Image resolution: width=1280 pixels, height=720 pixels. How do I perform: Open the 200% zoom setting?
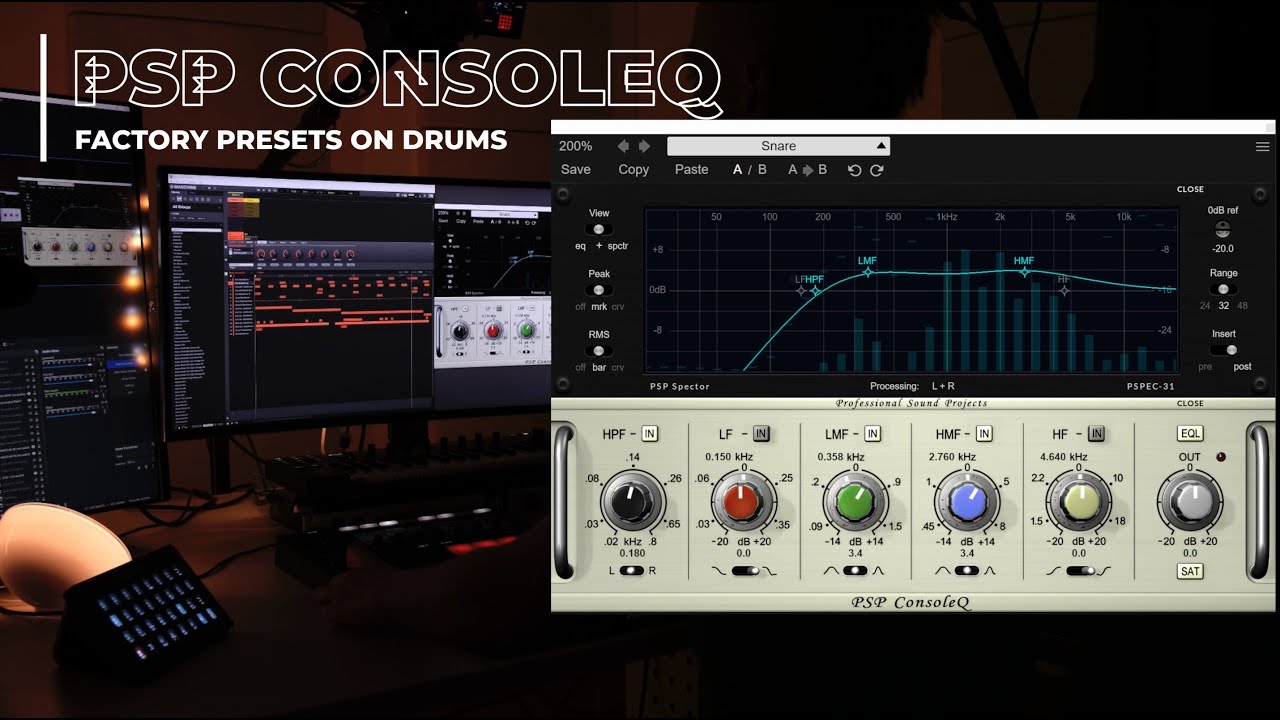(576, 146)
